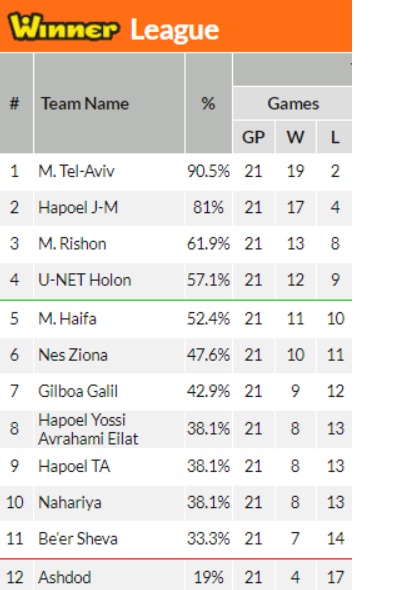Viewport: 397px width, 590px height.
Task: Click the W column header
Action: click(x=295, y=137)
